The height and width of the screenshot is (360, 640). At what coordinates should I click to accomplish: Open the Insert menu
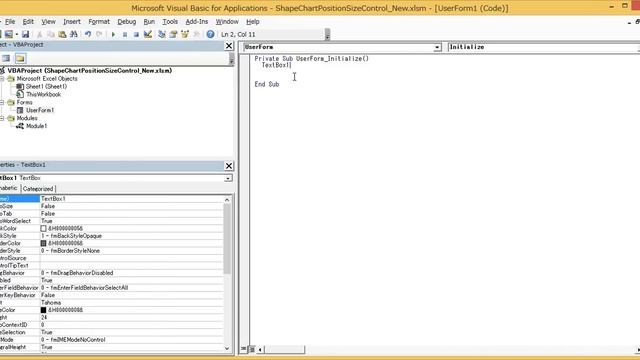[x=72, y=22]
